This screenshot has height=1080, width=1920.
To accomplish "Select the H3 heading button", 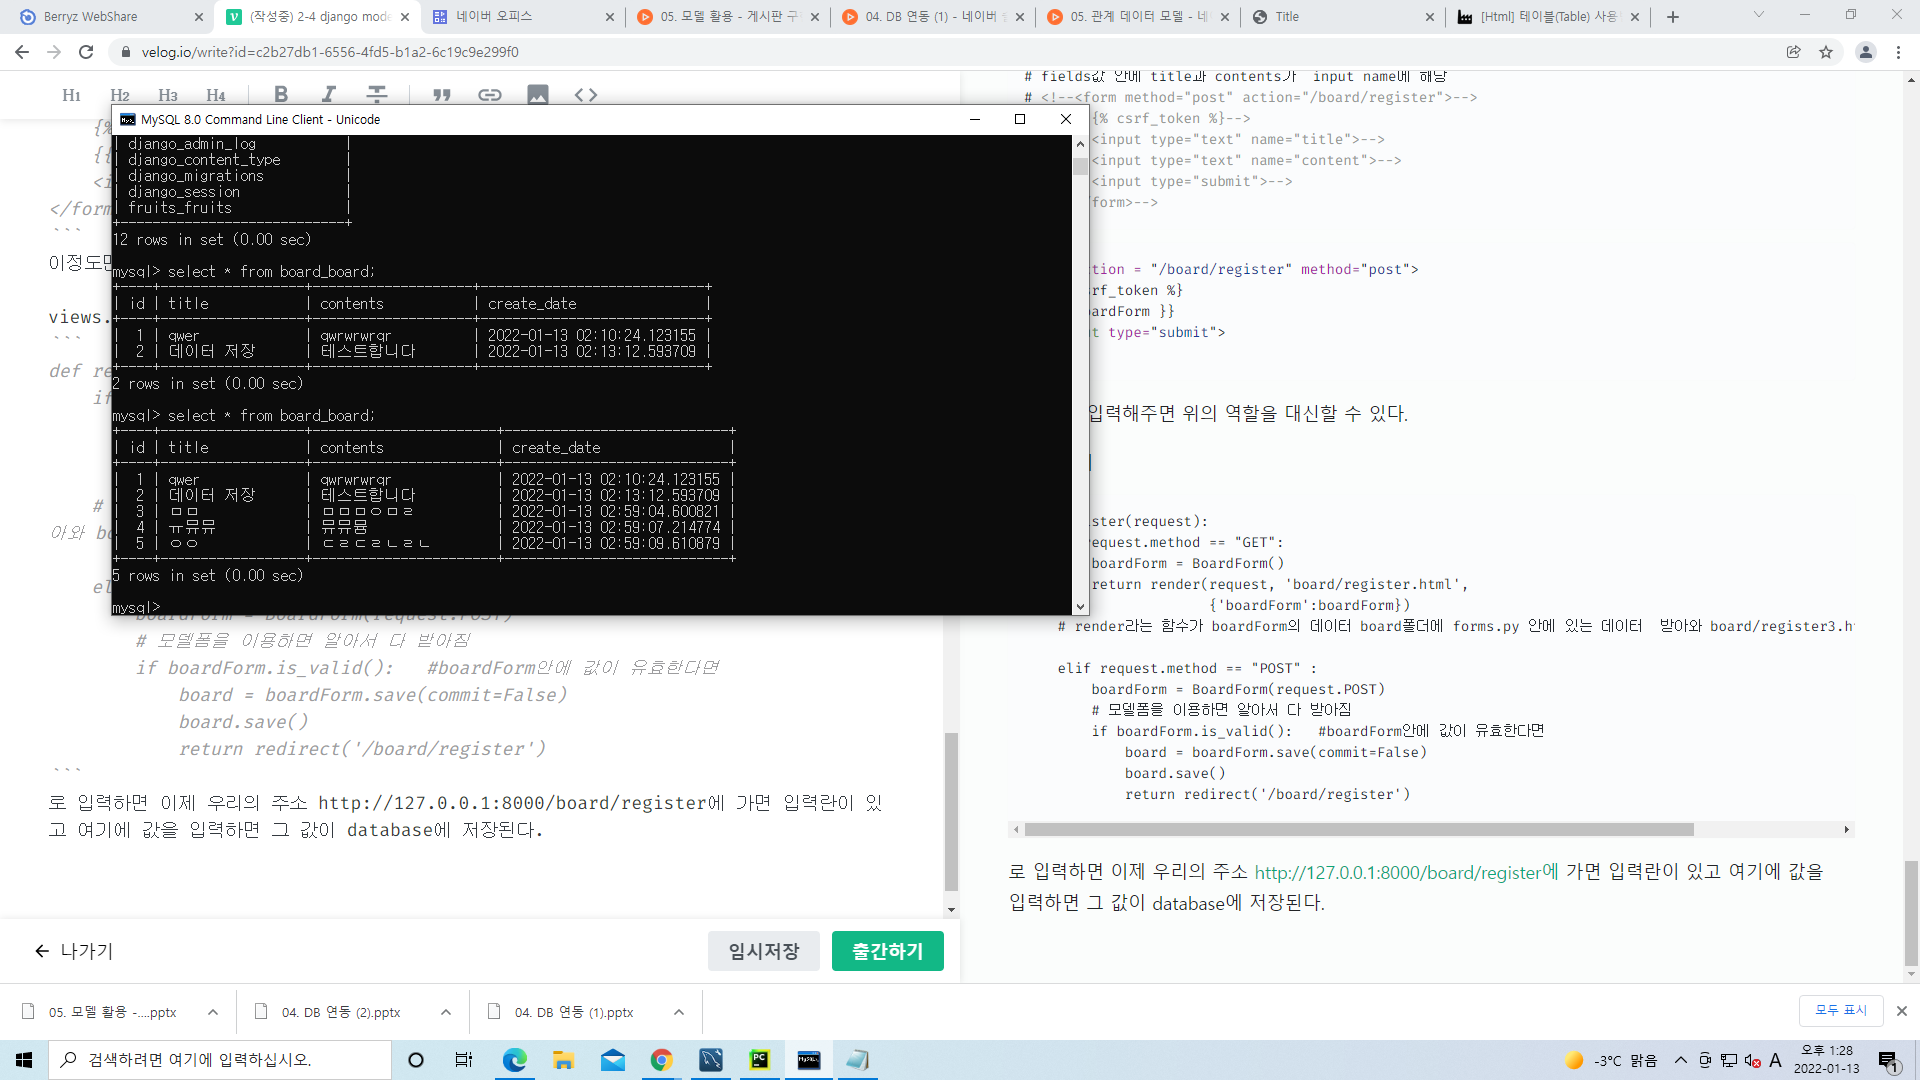I will tap(168, 95).
